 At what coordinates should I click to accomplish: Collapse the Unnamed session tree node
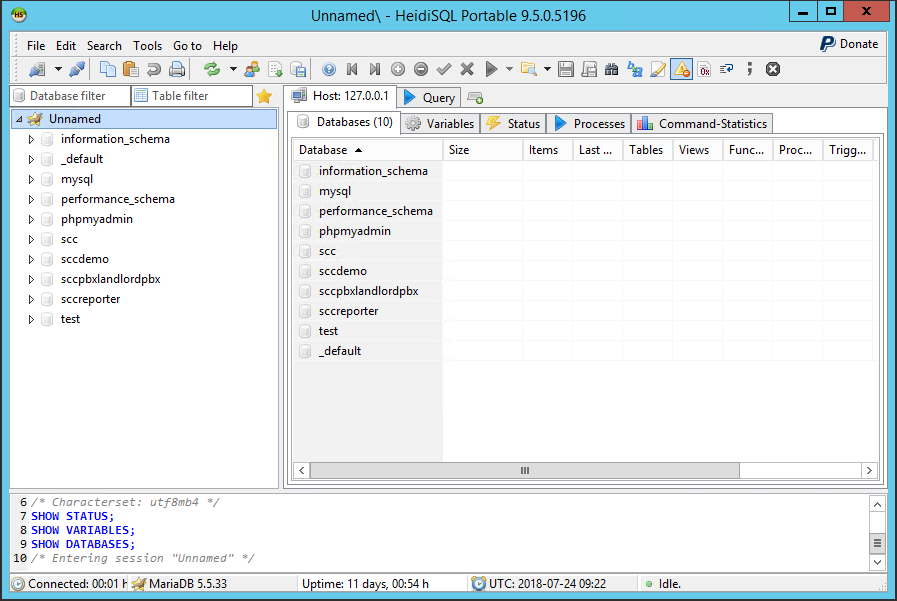(19, 119)
